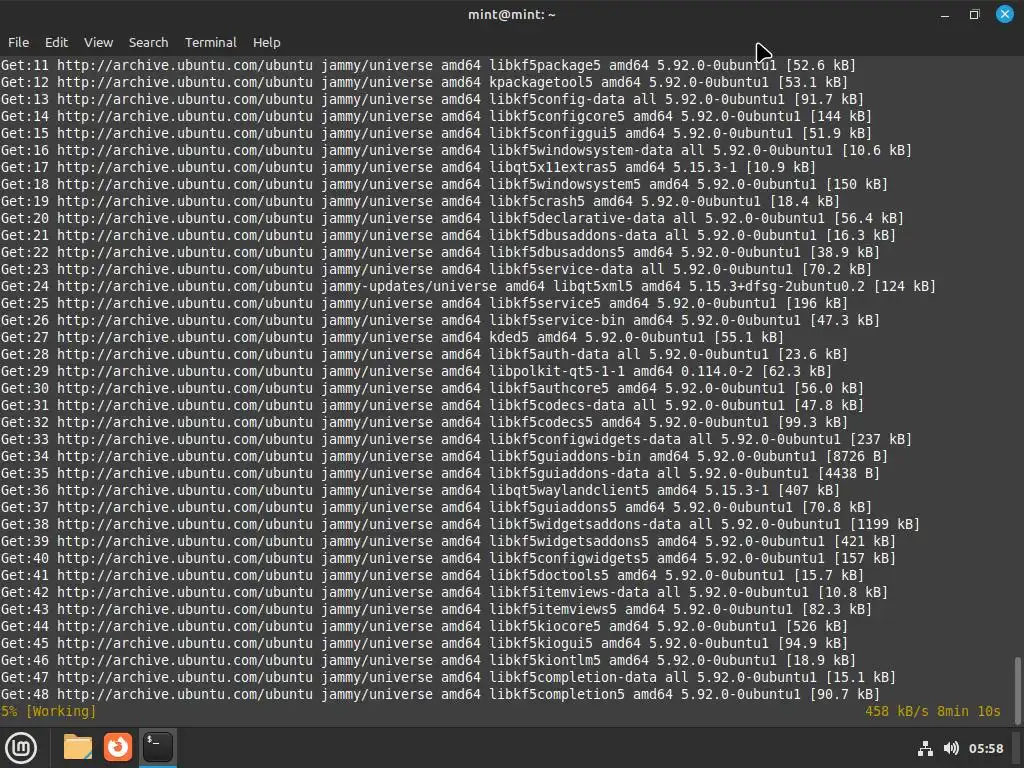Screen dimensions: 1024x768
Task: Click the terminal vertical scrollbar thumb
Action: [x=1017, y=691]
